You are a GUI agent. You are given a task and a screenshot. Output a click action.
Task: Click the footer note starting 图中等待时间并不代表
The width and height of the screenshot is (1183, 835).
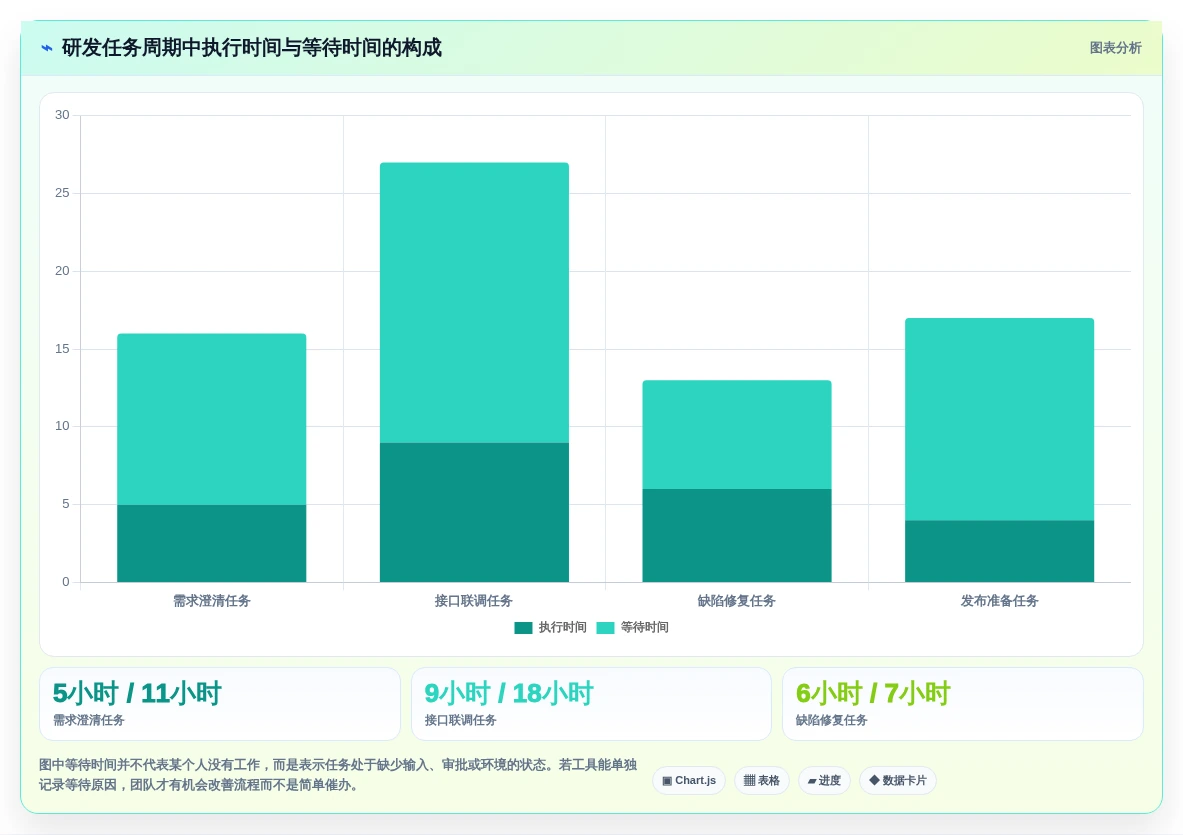338,775
